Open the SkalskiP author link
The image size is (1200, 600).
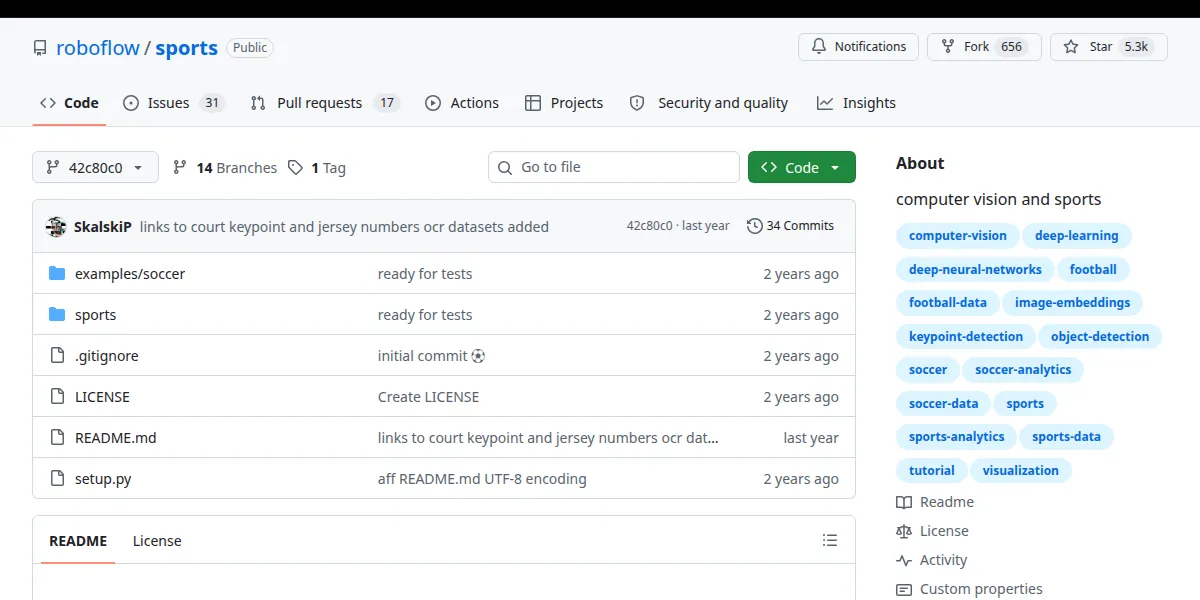(103, 227)
